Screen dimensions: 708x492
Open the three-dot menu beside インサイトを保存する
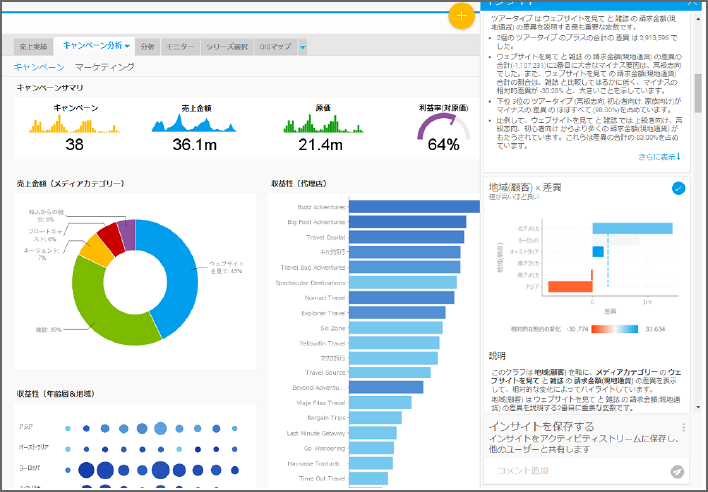684,427
